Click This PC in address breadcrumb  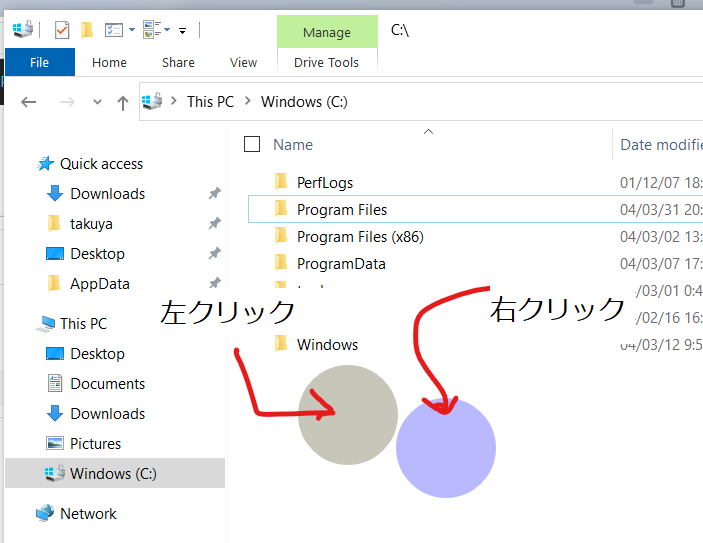(x=210, y=102)
